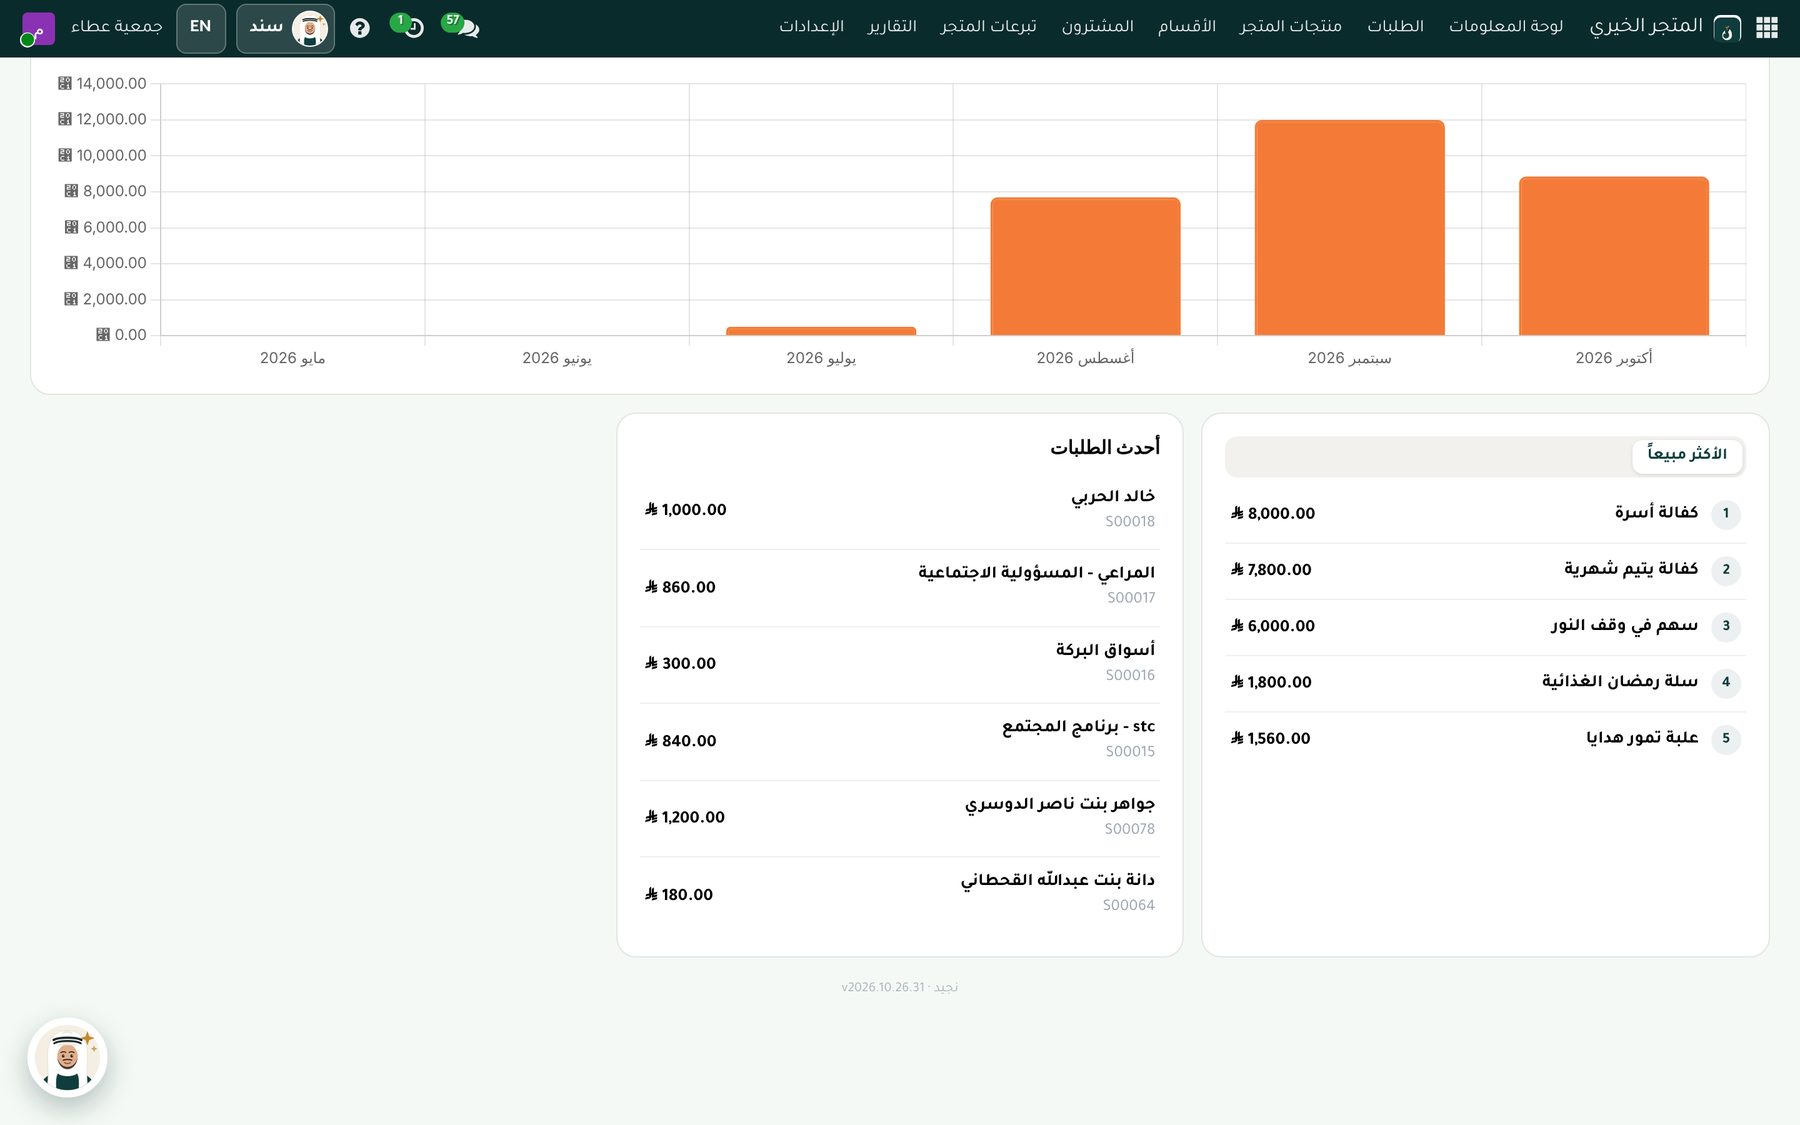
Task: Click the 7,800.00 best seller amount
Action: point(1271,570)
